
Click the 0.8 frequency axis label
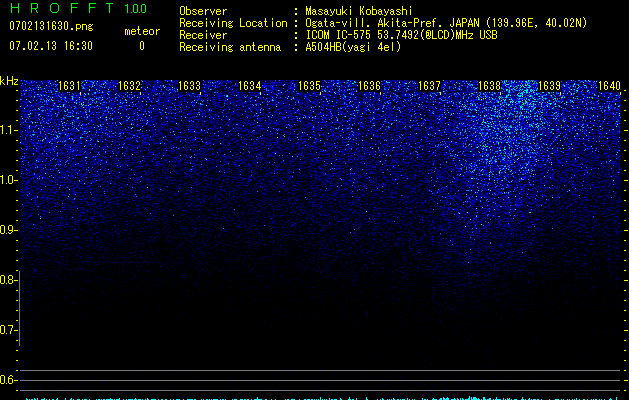coord(8,280)
